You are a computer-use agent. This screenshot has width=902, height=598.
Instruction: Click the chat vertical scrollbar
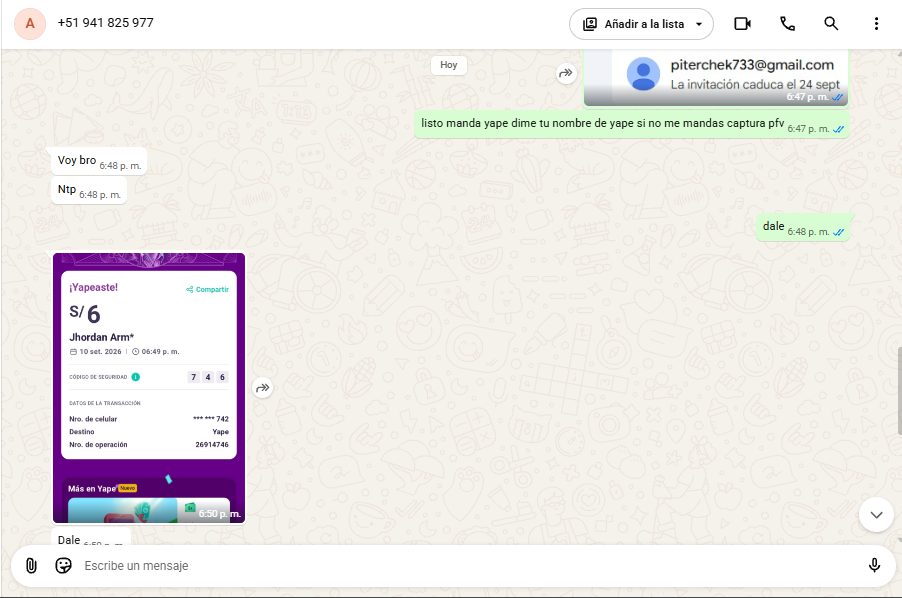point(899,391)
